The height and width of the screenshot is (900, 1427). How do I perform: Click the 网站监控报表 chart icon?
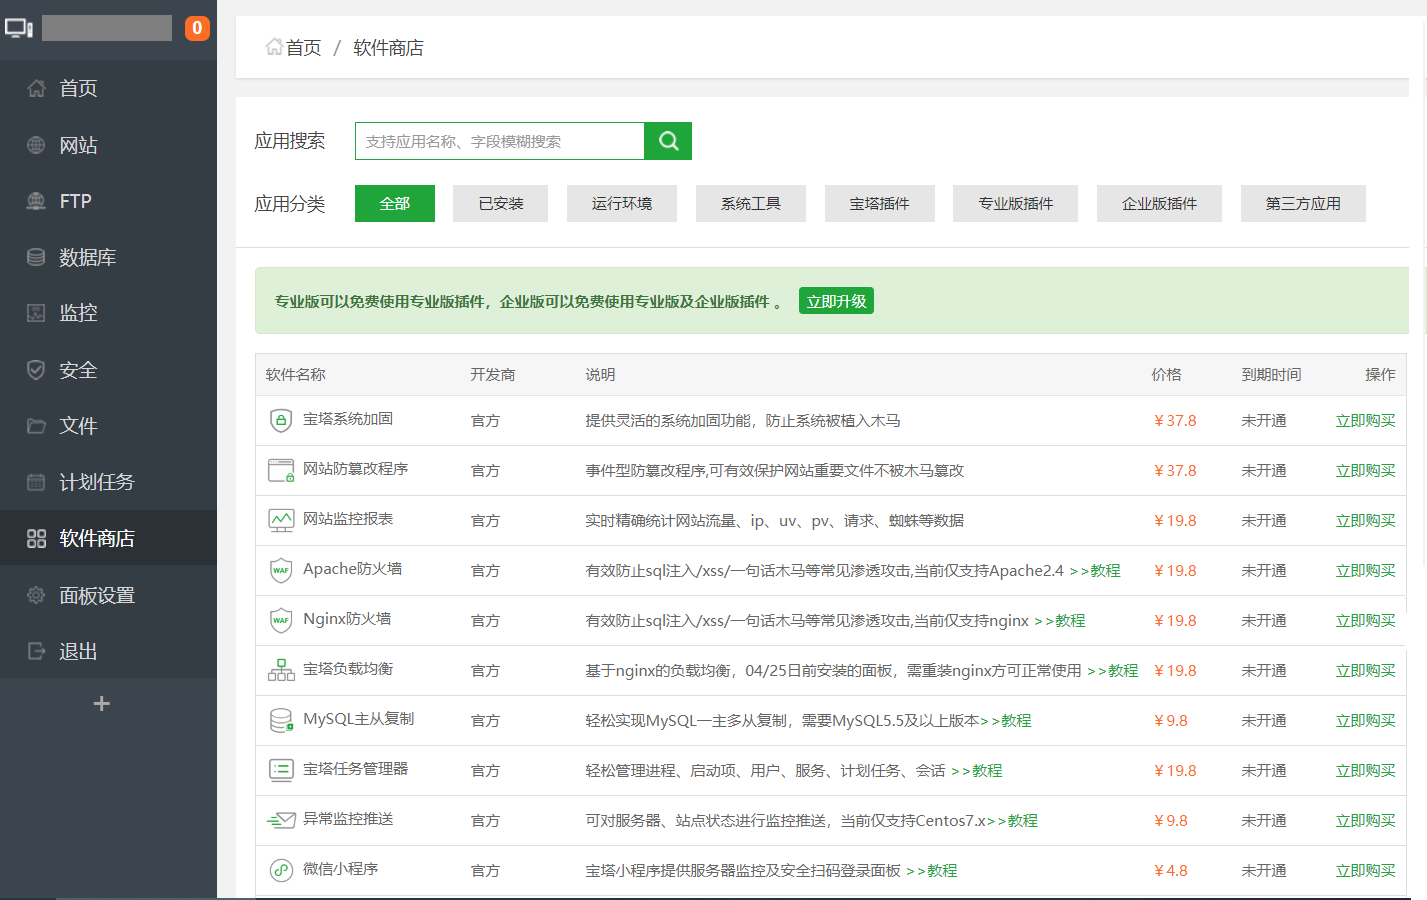click(x=281, y=520)
